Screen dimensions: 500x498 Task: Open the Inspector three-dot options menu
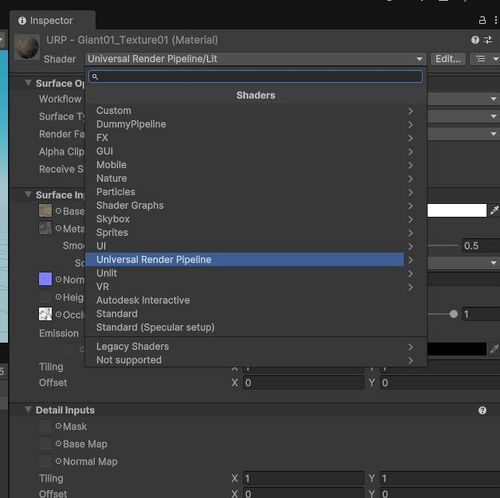496,20
